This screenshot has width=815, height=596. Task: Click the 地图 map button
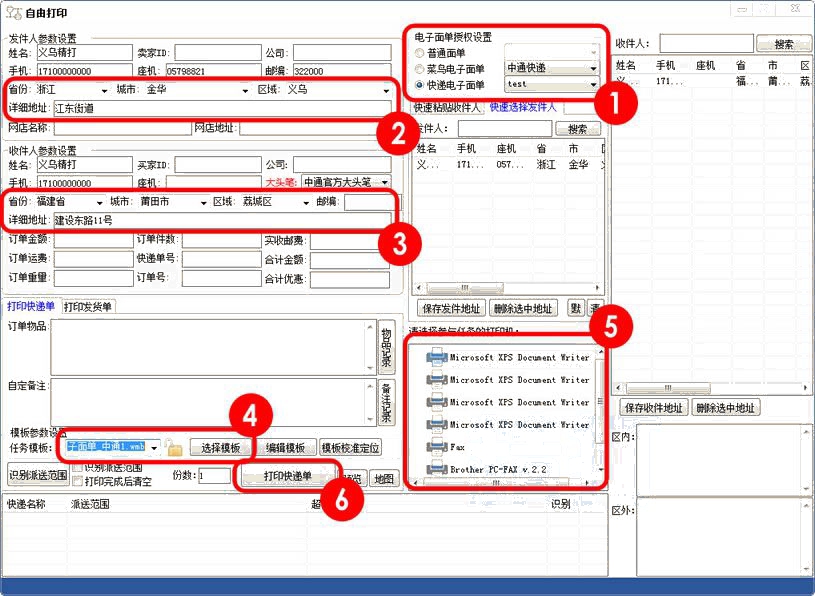tap(384, 478)
